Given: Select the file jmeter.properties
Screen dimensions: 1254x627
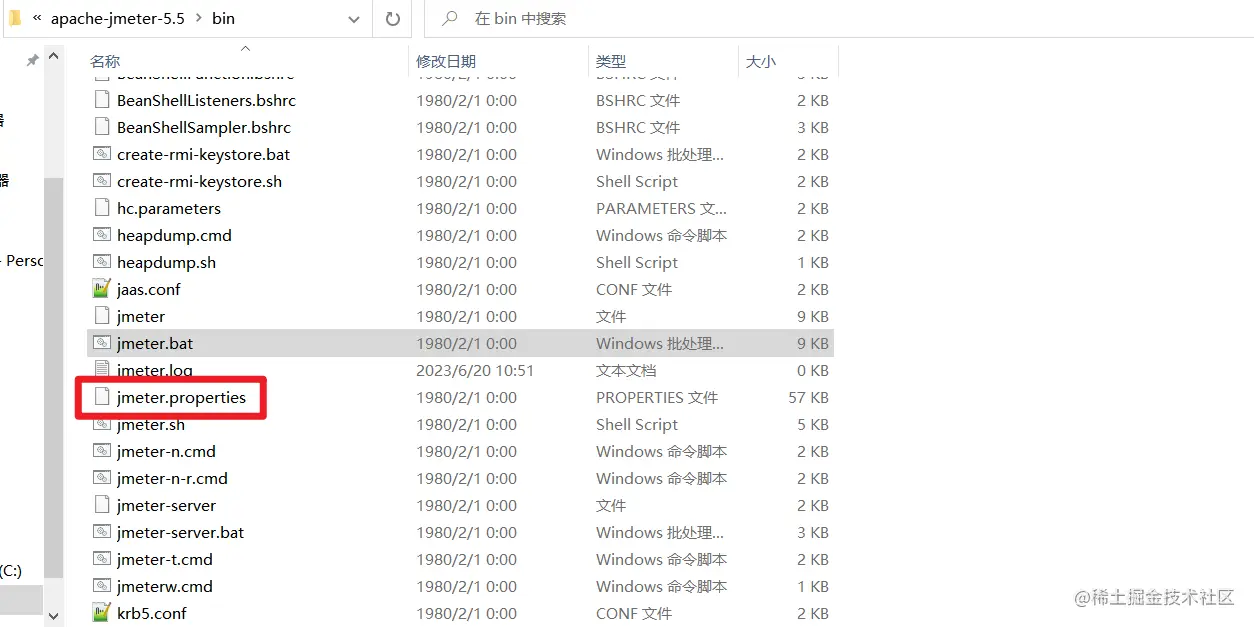Looking at the screenshot, I should click(x=181, y=397).
